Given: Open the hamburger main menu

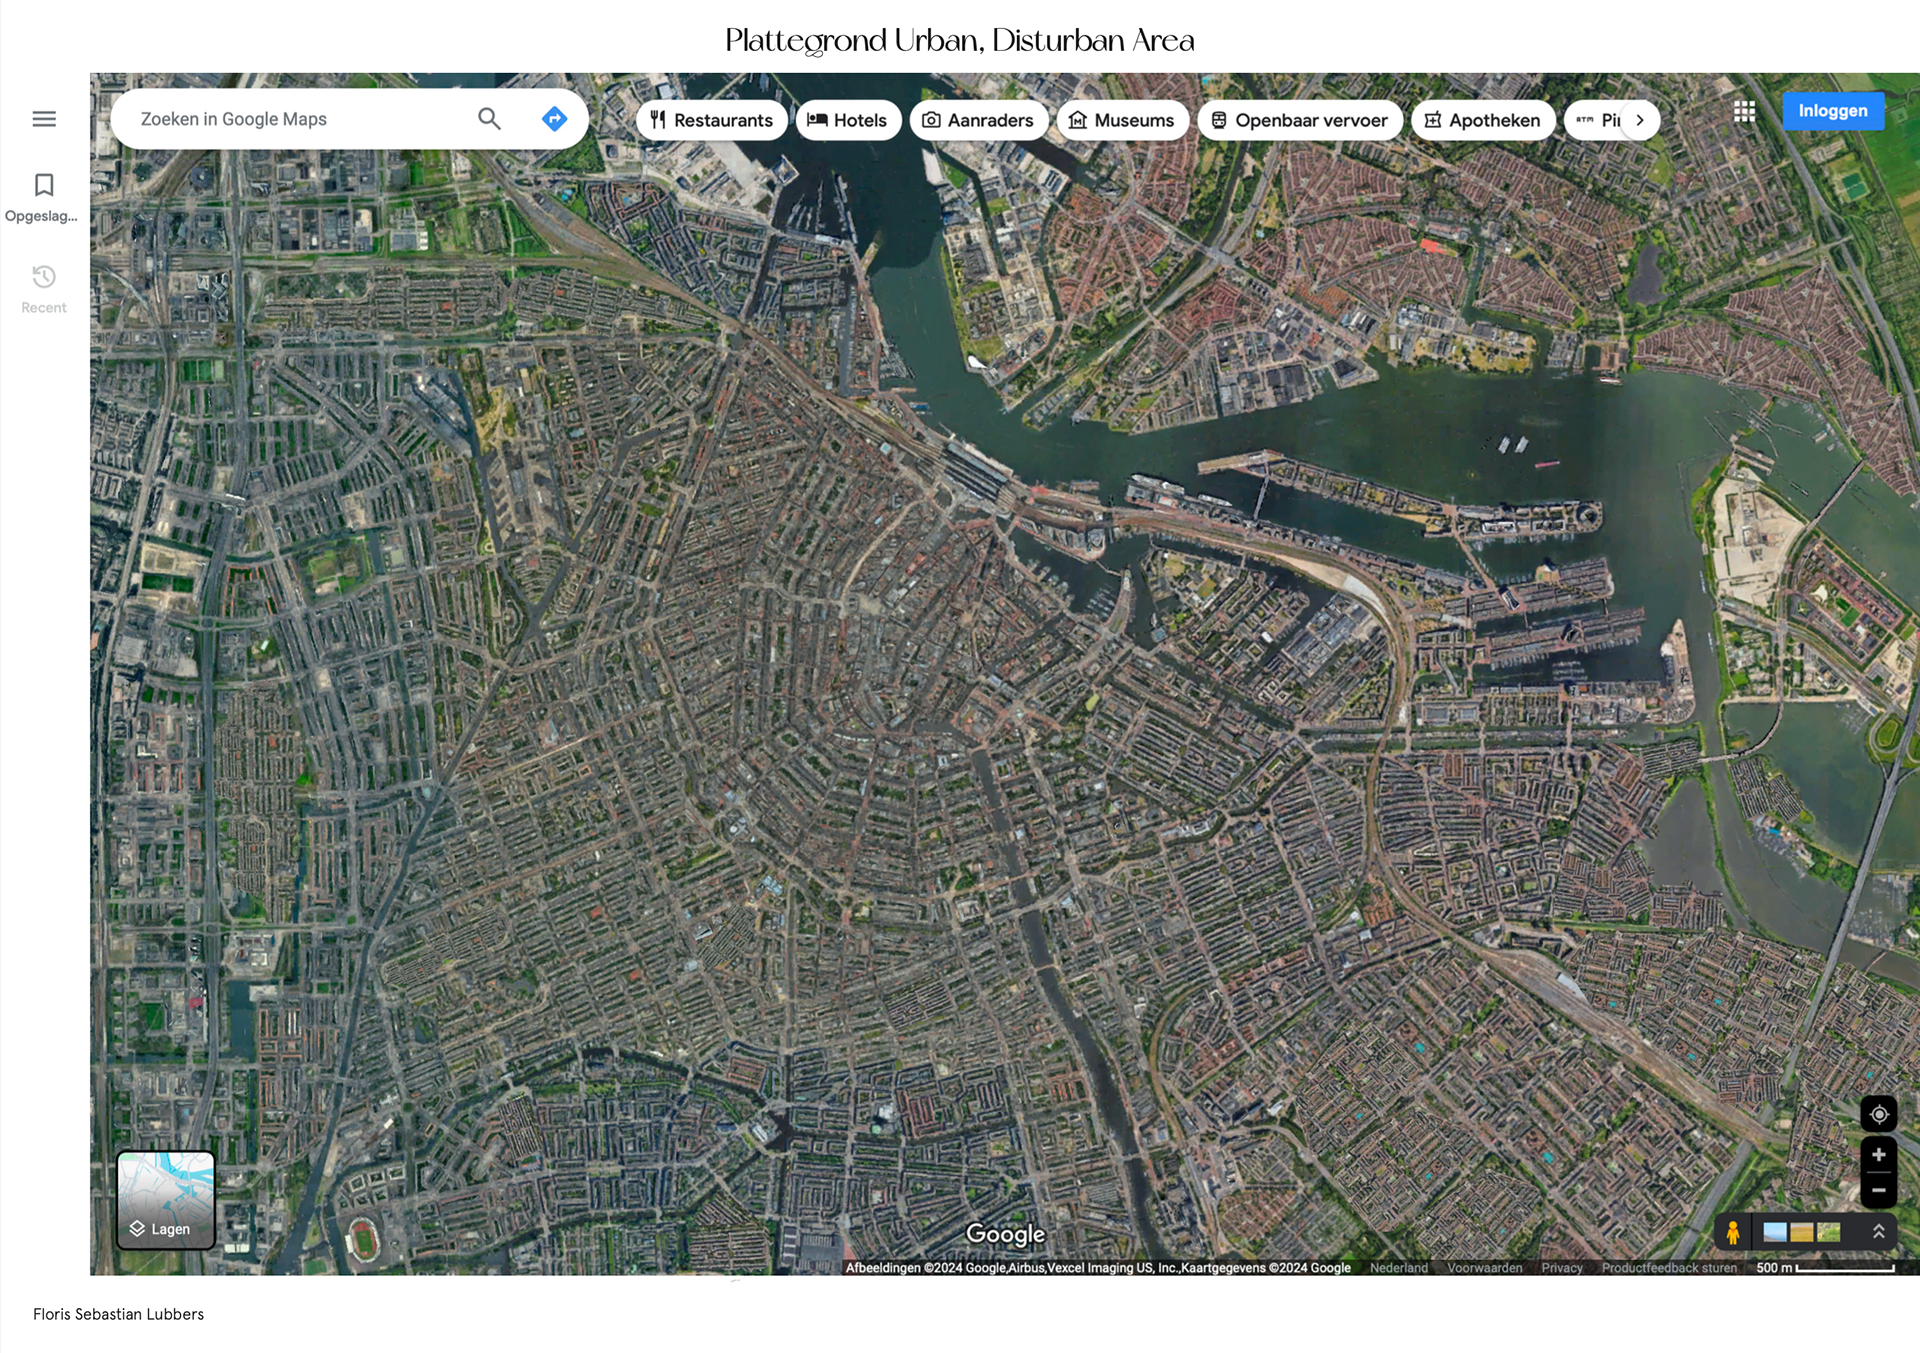Looking at the screenshot, I should [44, 119].
